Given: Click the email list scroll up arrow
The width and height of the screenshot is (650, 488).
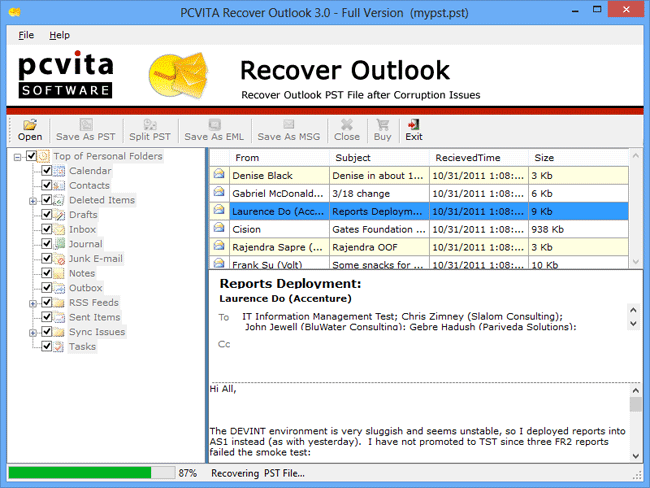Looking at the screenshot, I should [x=635, y=156].
